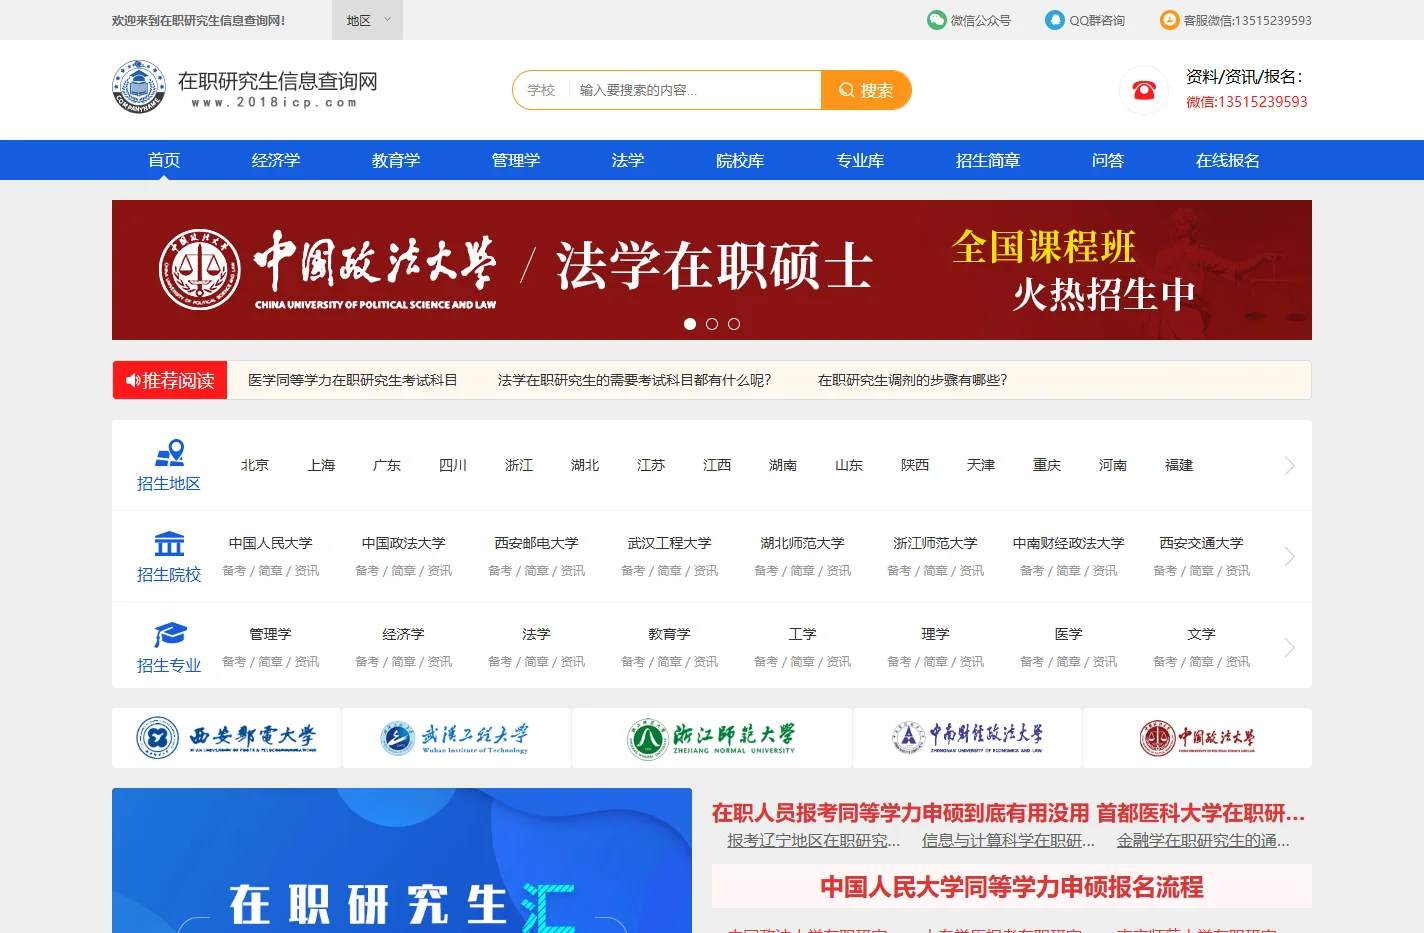Open the 管理学 nav tab

tap(516, 160)
